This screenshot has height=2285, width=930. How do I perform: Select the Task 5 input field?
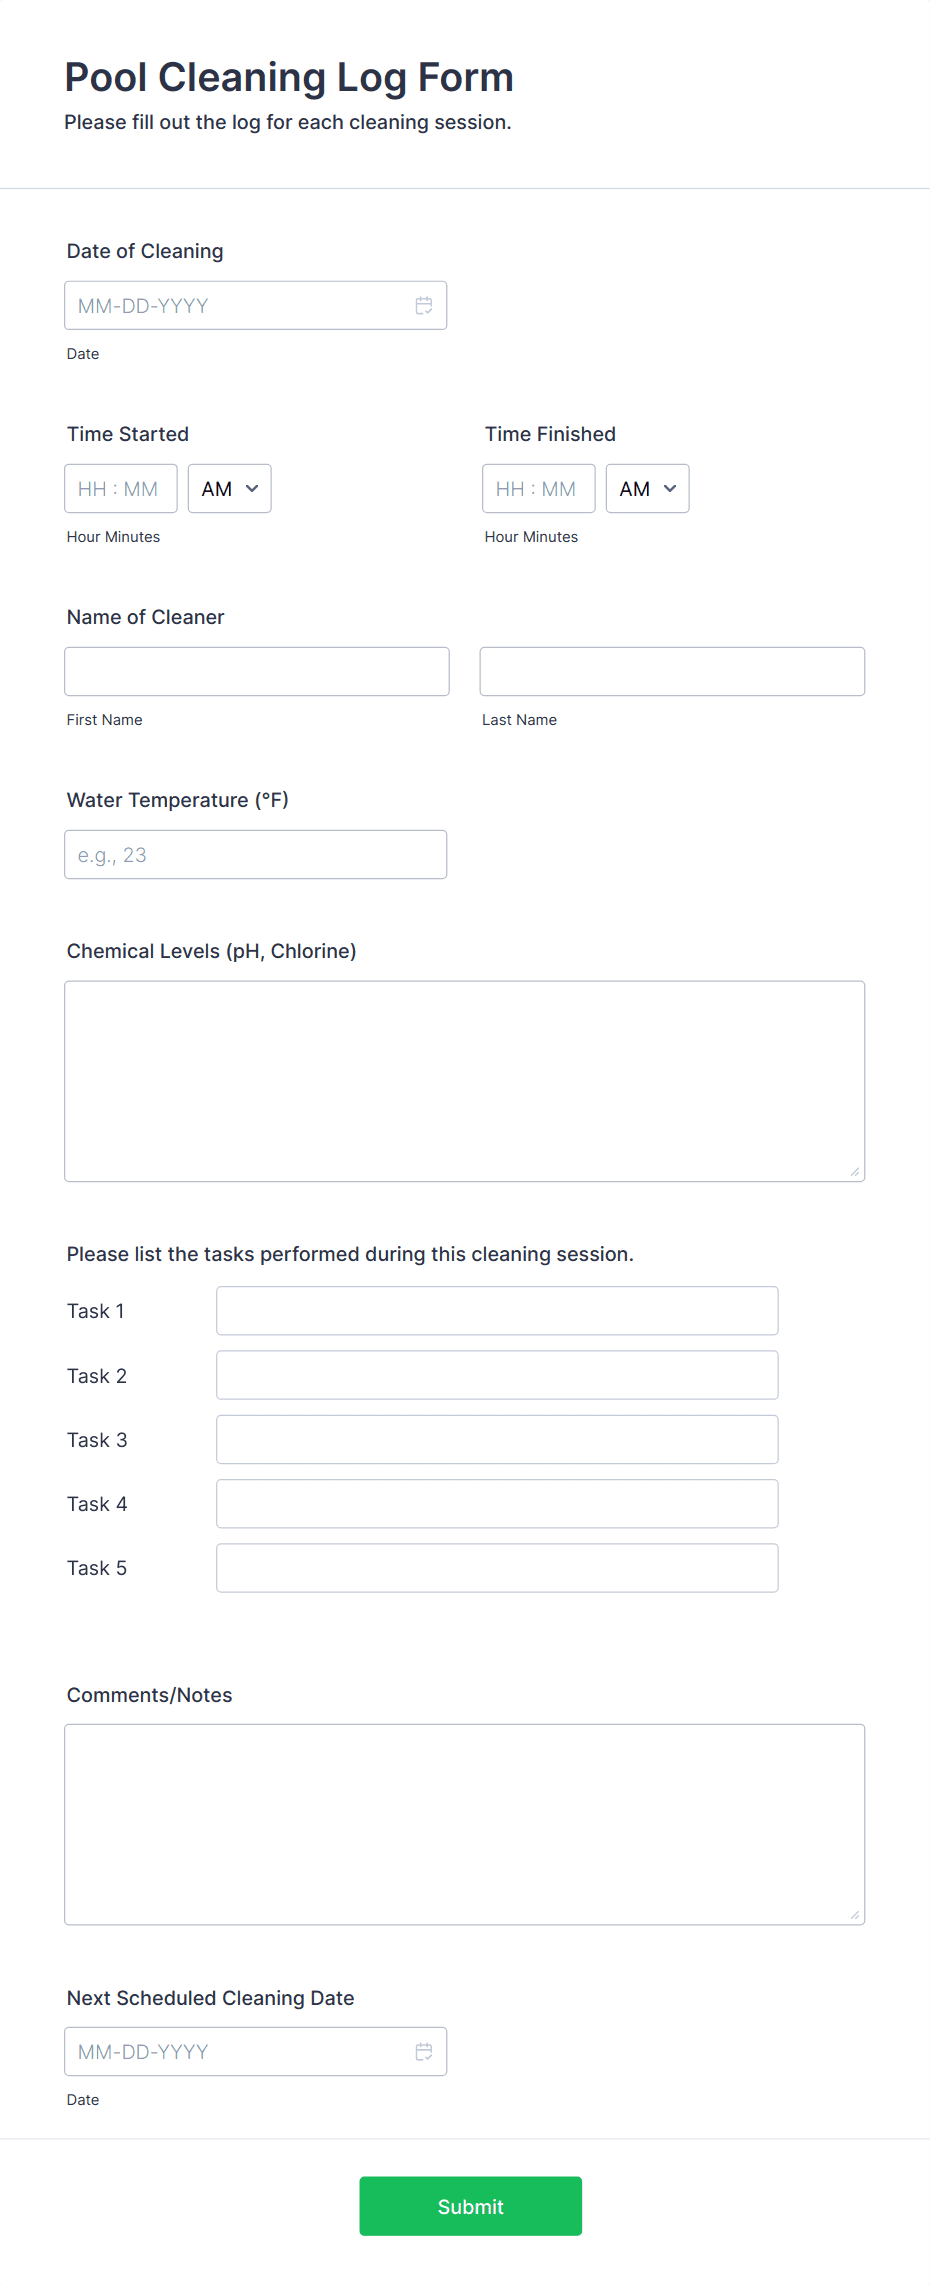[497, 1567]
